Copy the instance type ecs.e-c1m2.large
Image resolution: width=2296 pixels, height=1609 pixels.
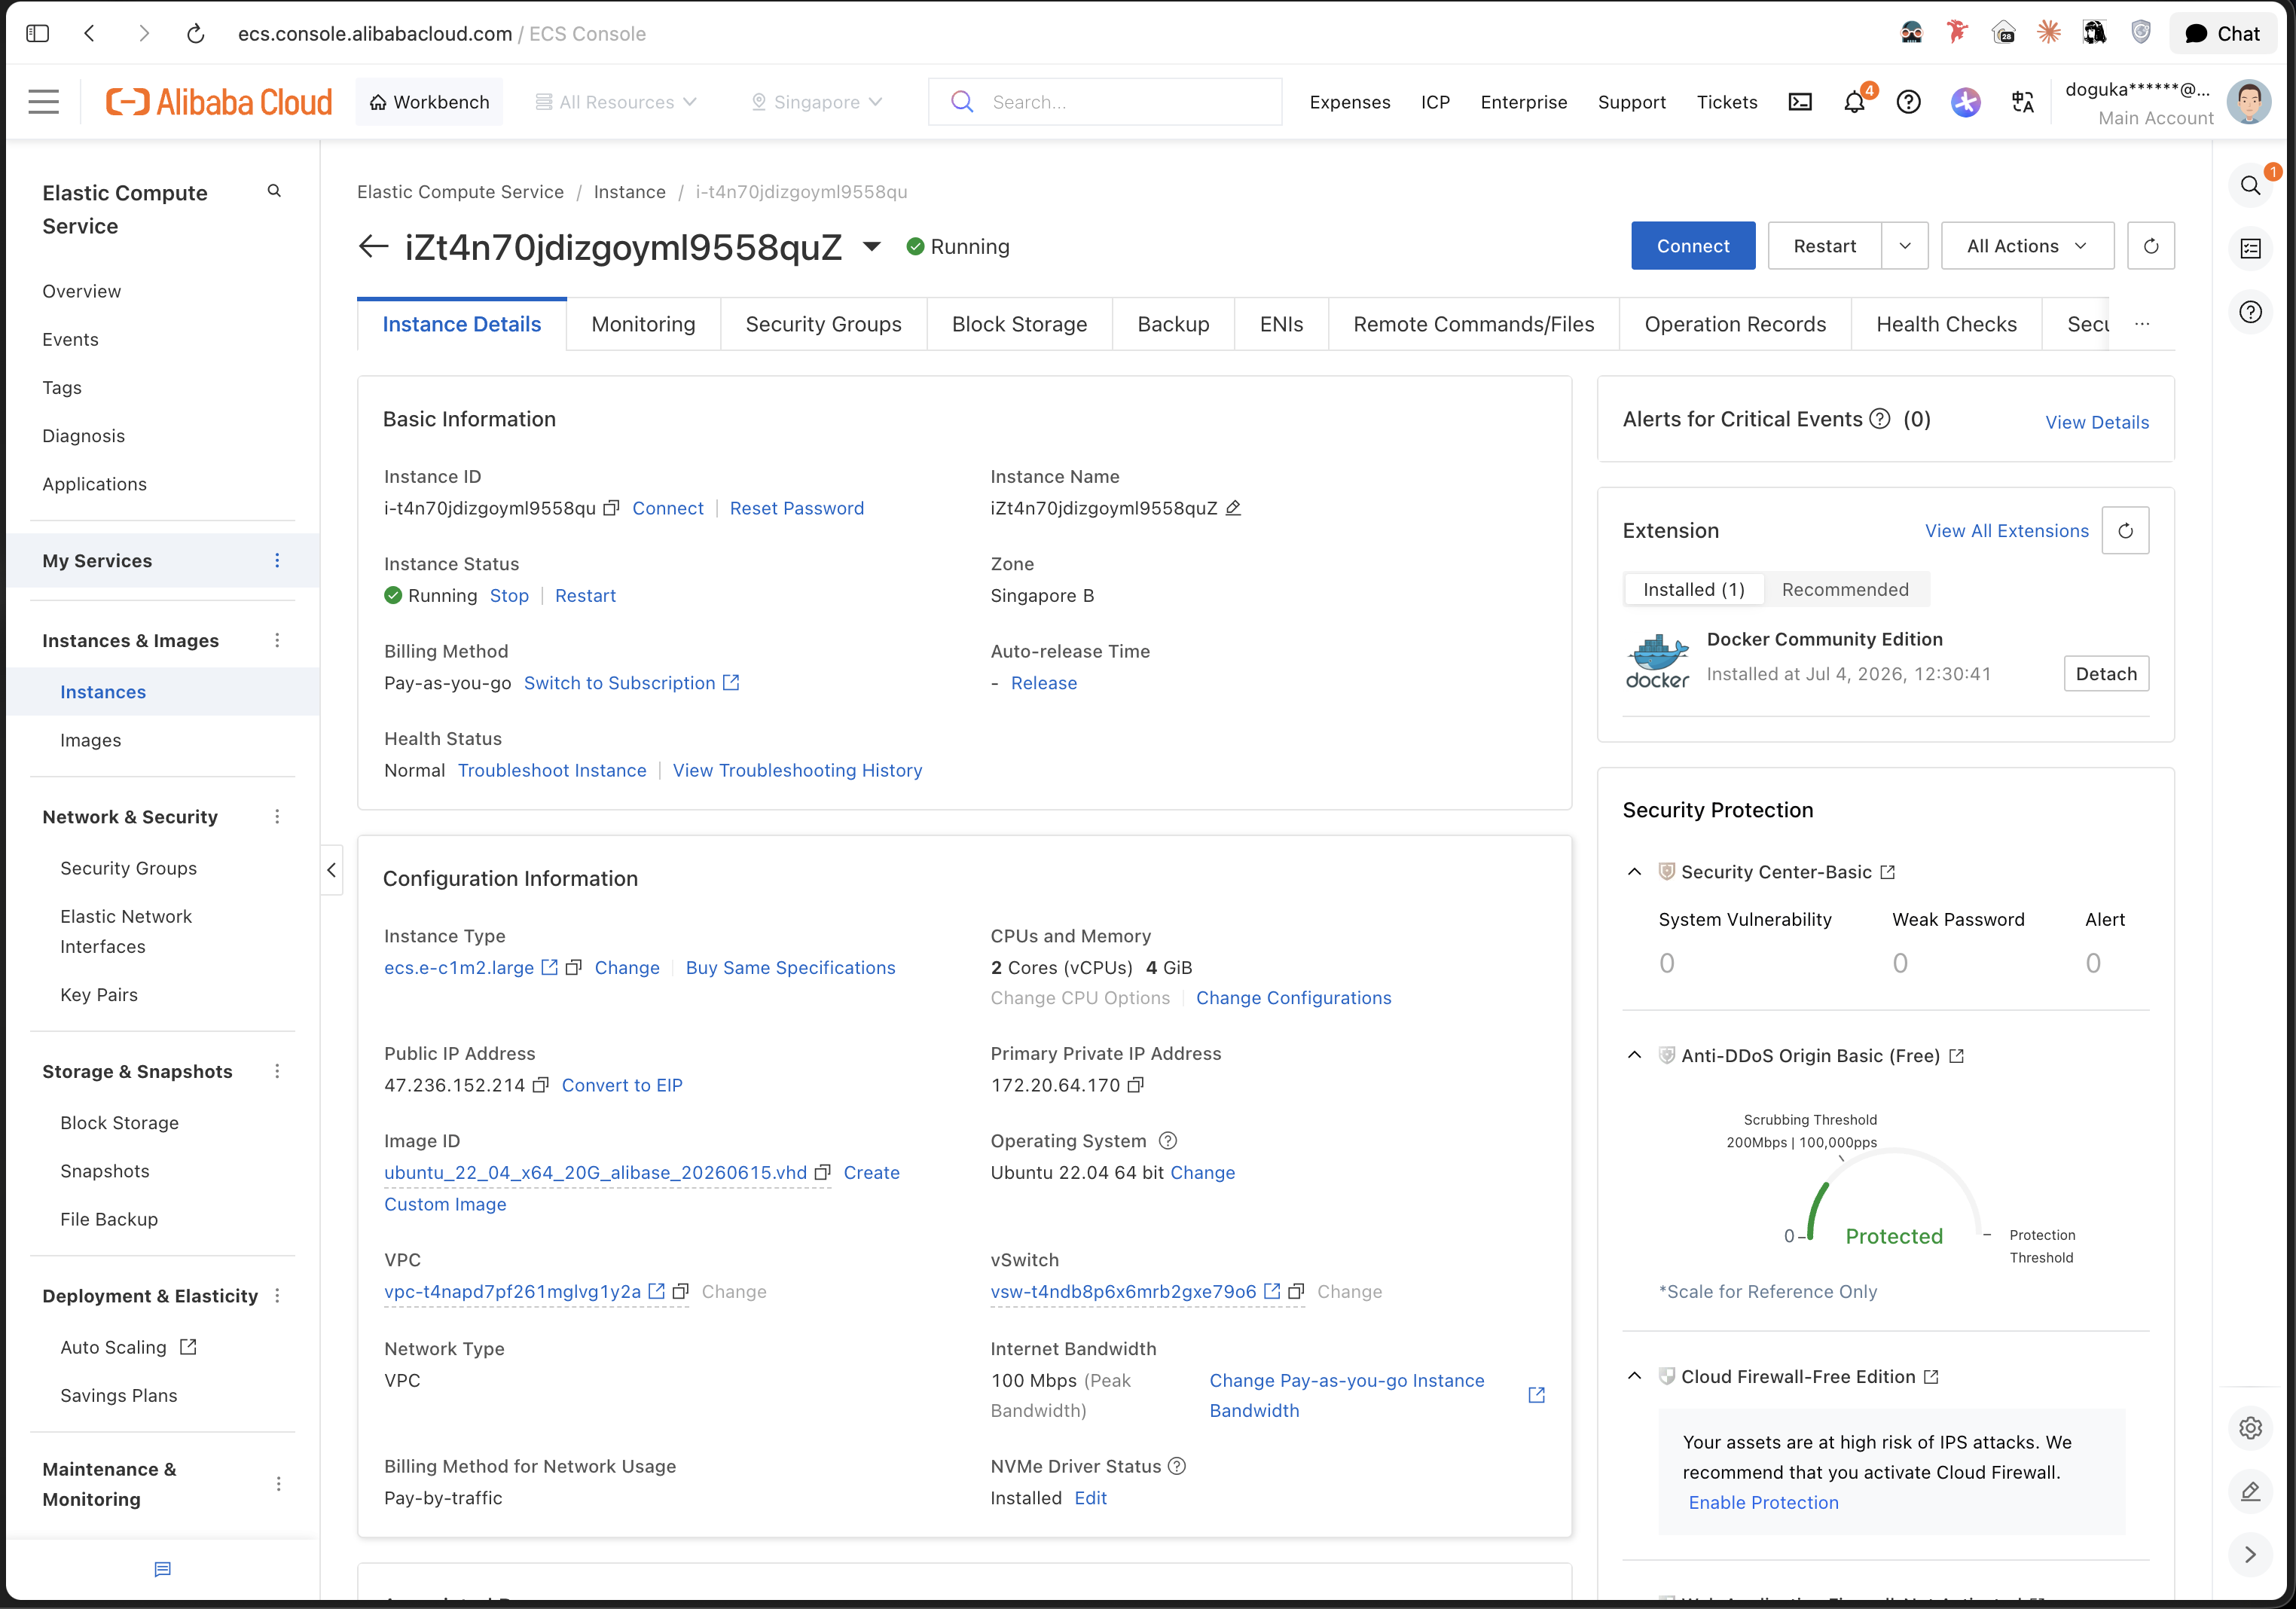[574, 968]
